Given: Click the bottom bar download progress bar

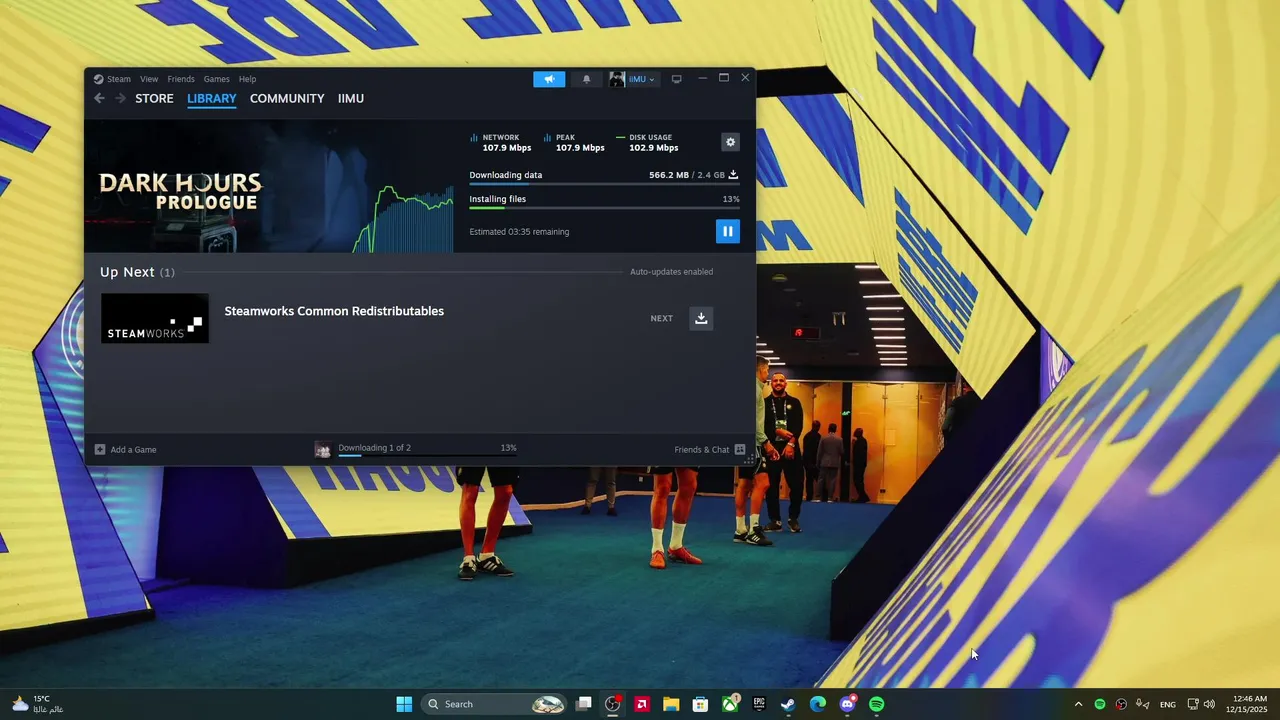Looking at the screenshot, I should (x=427, y=455).
